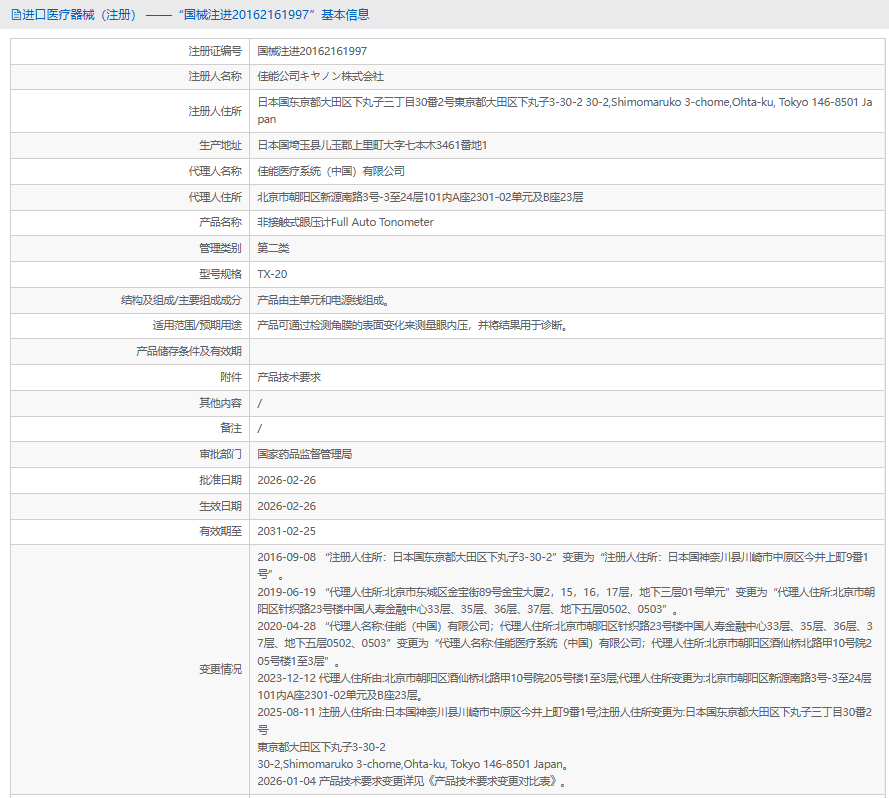
Task: Select management class value 第二类
Action: pyautogui.click(x=273, y=248)
